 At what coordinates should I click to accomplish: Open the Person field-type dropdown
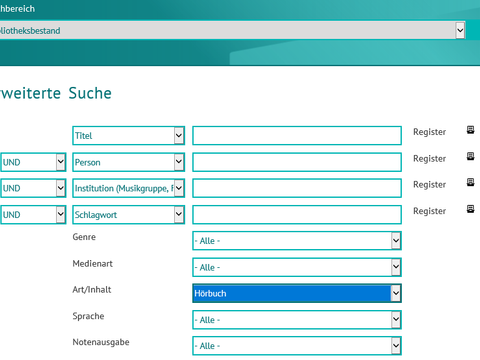pos(129,162)
